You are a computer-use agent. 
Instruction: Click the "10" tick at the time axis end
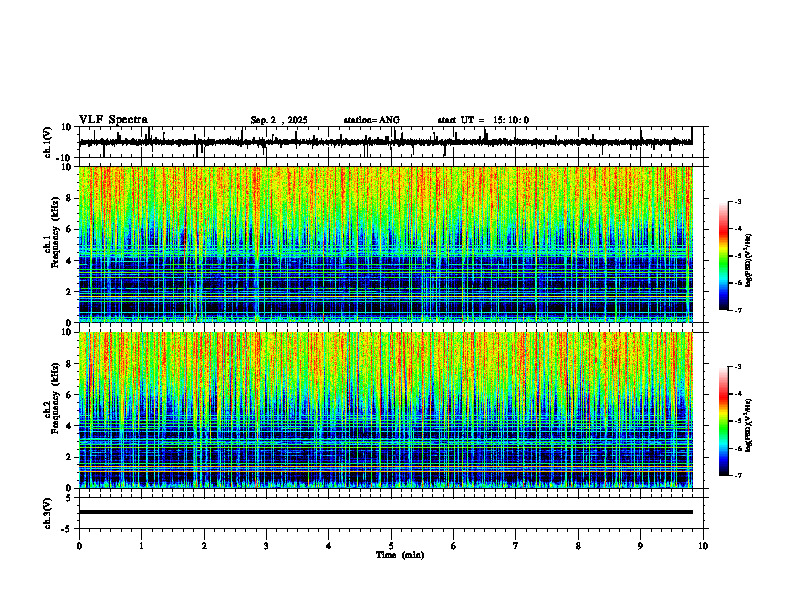click(x=703, y=546)
